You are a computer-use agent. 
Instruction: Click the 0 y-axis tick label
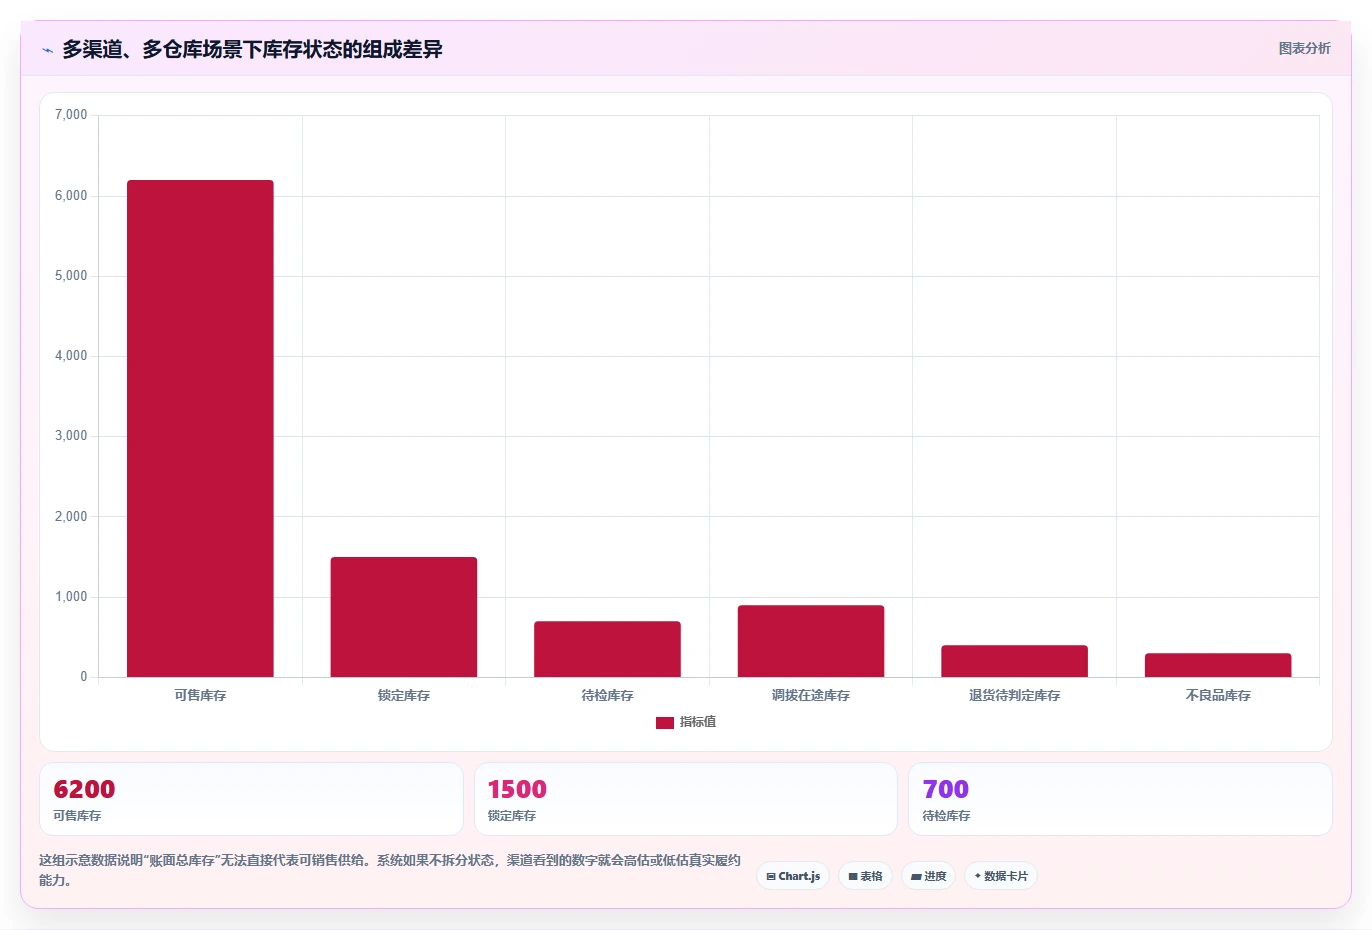84,677
